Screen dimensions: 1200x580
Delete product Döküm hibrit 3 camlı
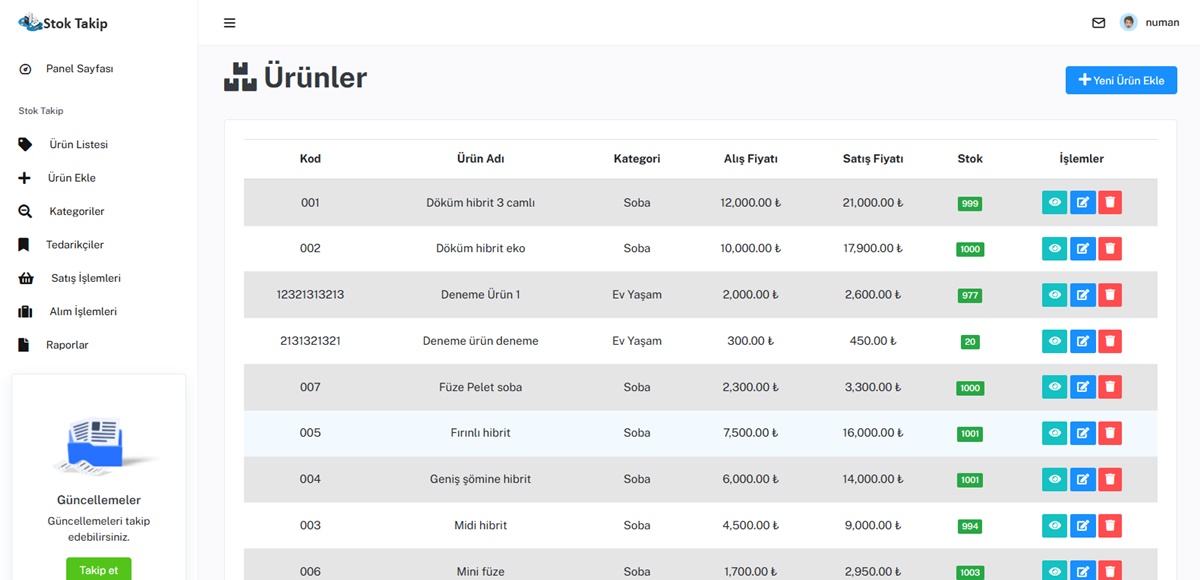click(x=1109, y=203)
